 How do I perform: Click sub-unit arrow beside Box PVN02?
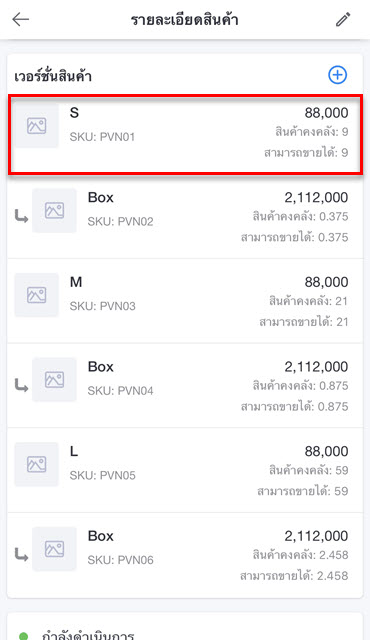click(21, 216)
